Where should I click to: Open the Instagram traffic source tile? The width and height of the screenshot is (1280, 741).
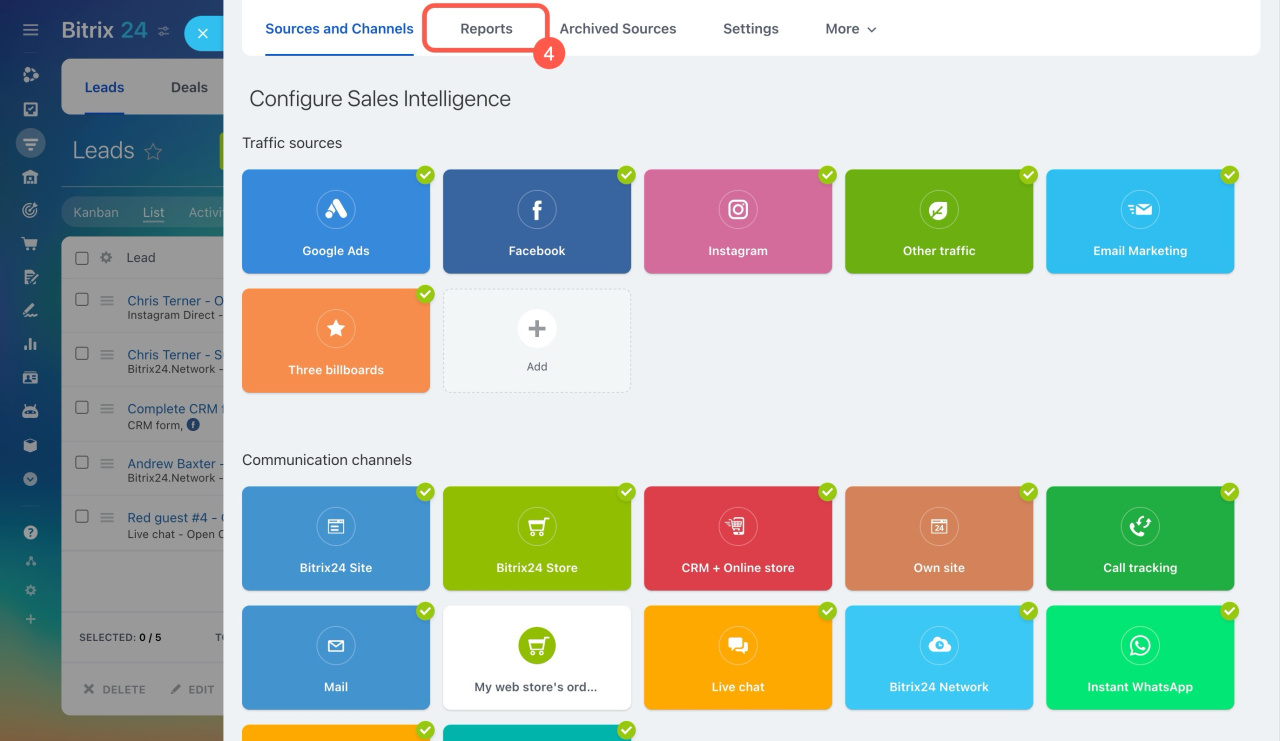[738, 221]
